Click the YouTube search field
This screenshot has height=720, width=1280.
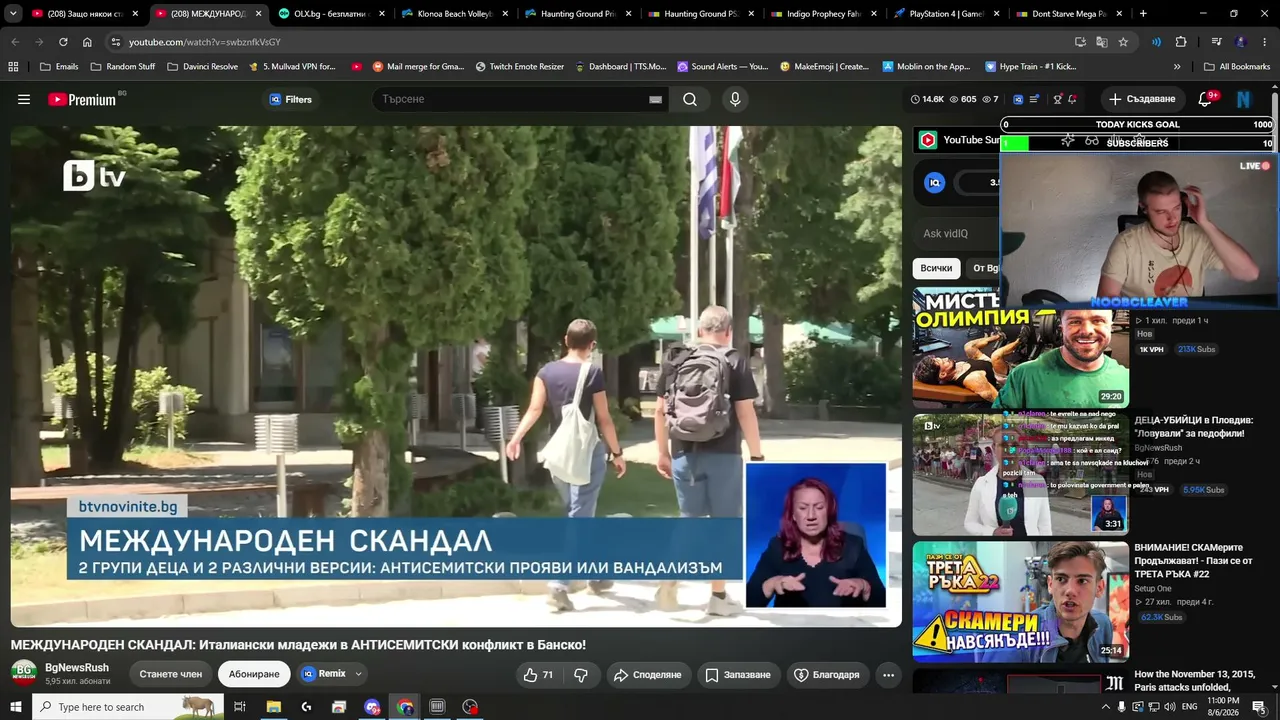(510, 100)
